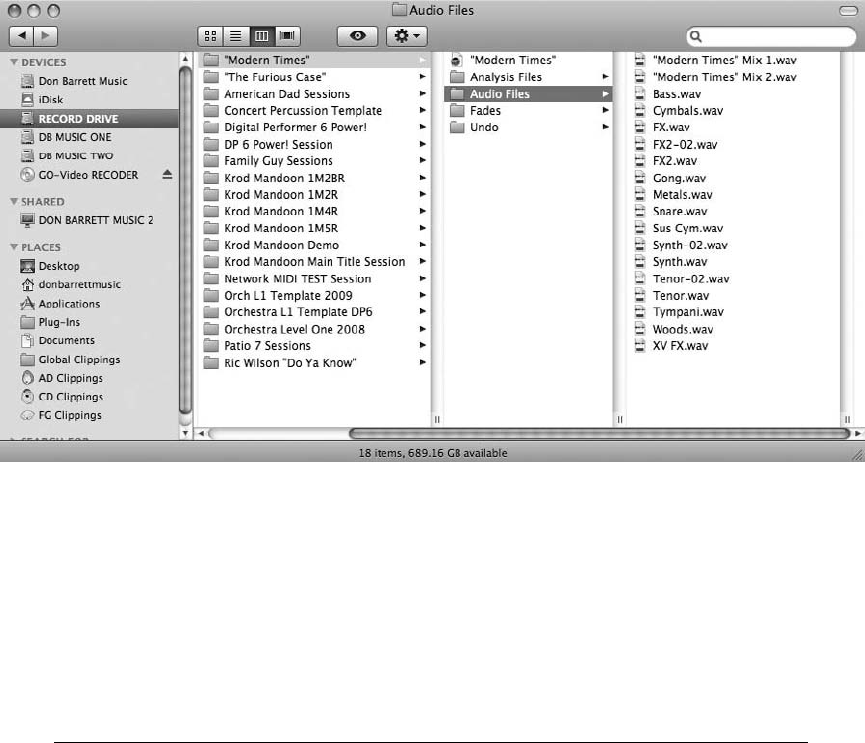Click the window resize corner grip
The height and width of the screenshot is (743, 865).
(858, 455)
